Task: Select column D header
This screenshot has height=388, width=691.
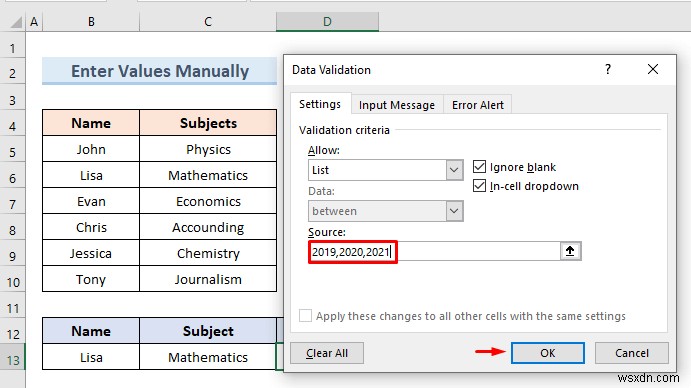Action: [x=327, y=22]
